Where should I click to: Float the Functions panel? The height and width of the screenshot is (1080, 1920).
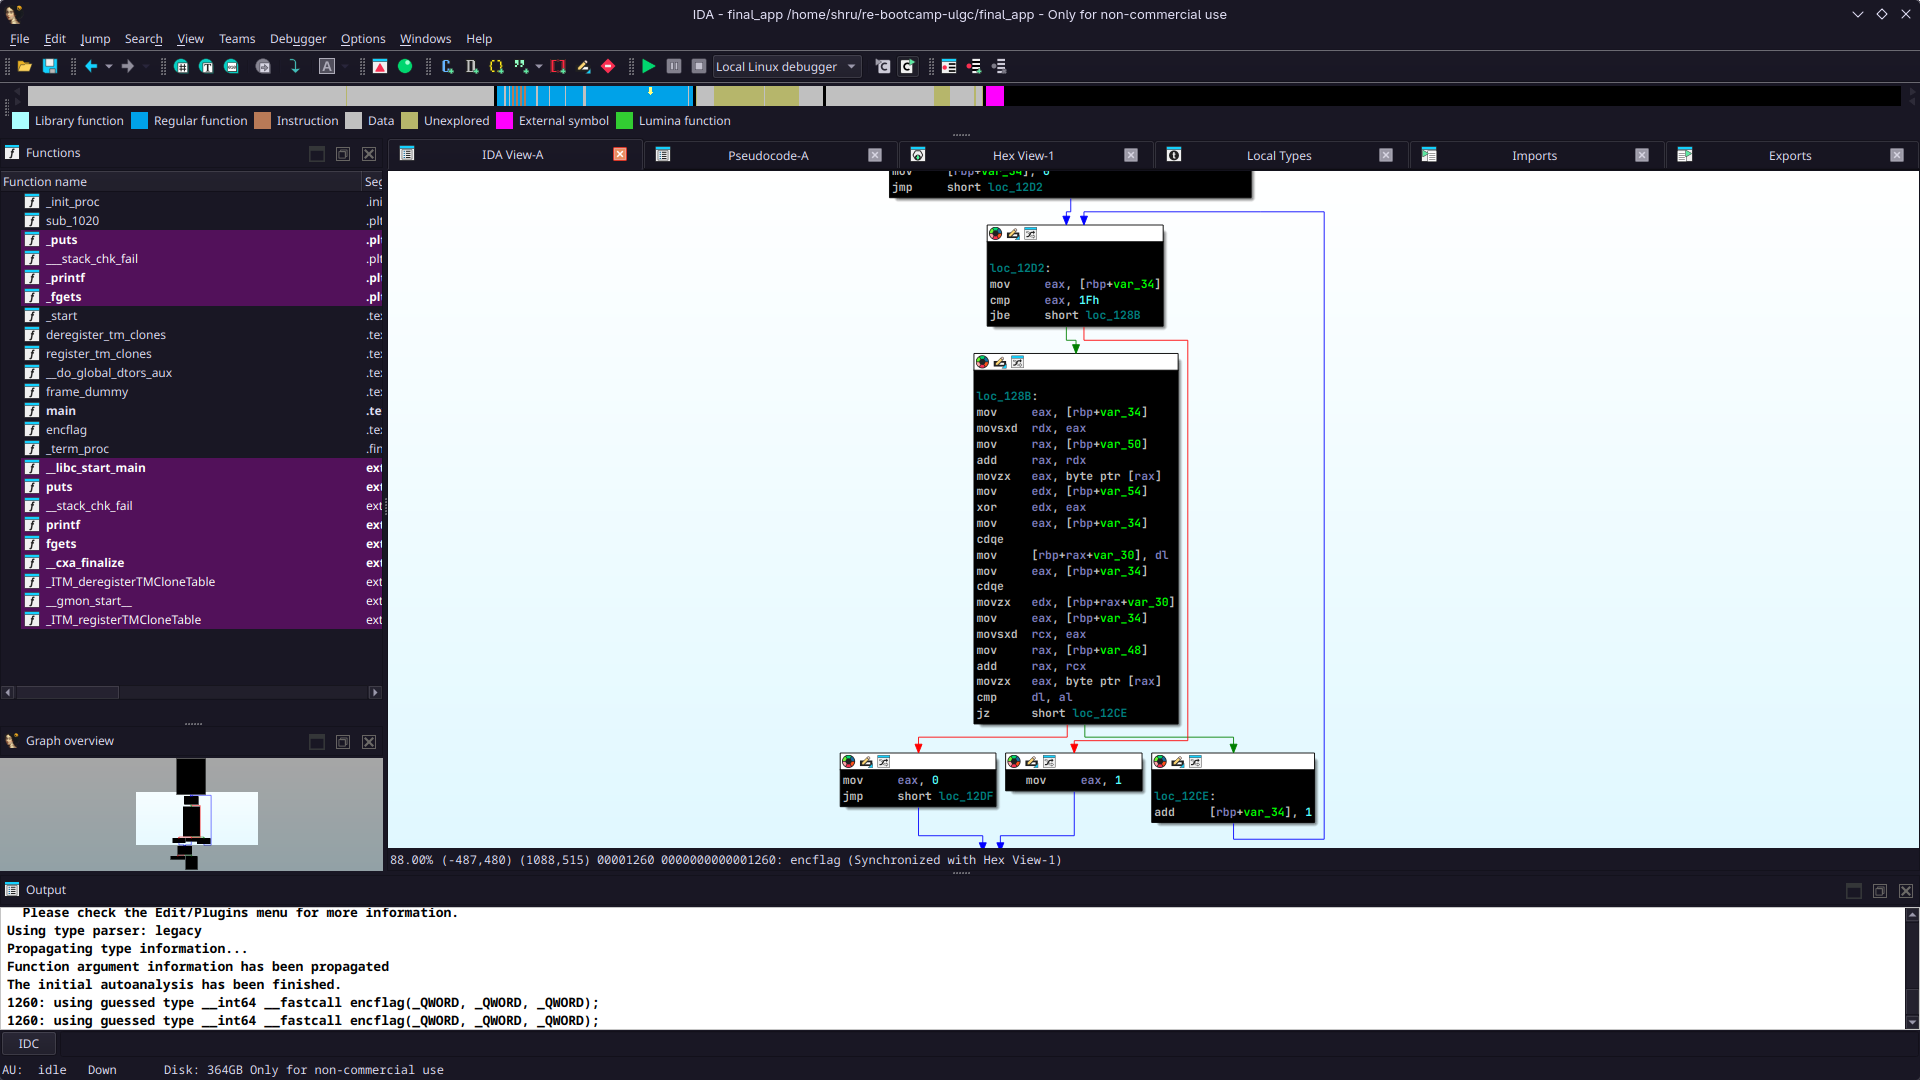point(343,154)
